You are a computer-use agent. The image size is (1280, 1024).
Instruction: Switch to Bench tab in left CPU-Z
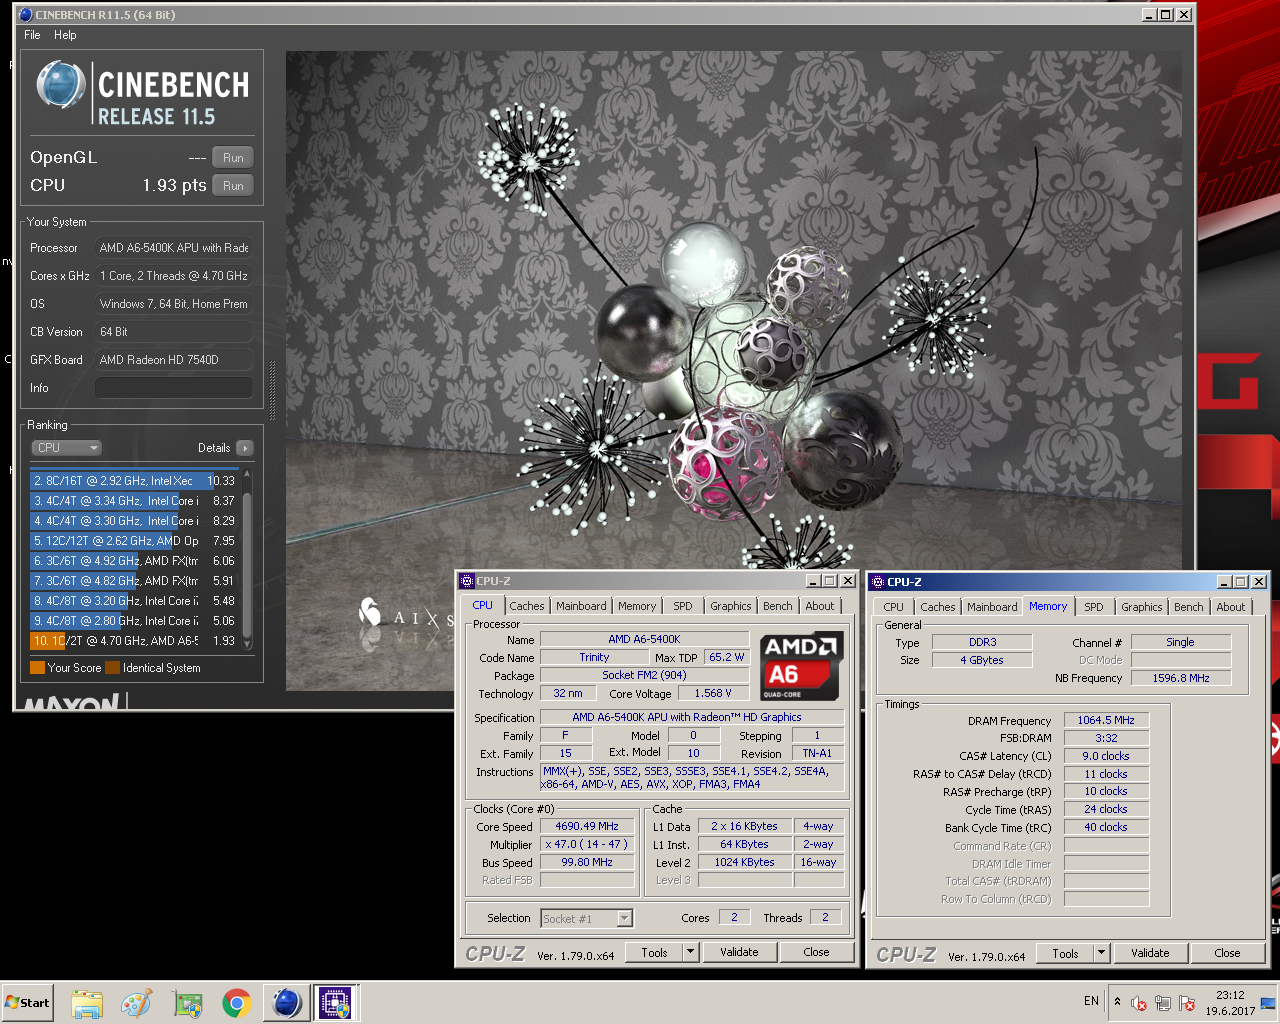click(778, 606)
